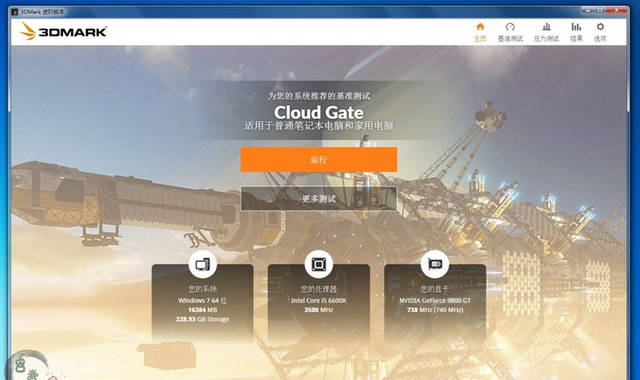This screenshot has height=380, width=640.
Task: Click the Windows 7 64 位 system card text
Action: tap(202, 300)
